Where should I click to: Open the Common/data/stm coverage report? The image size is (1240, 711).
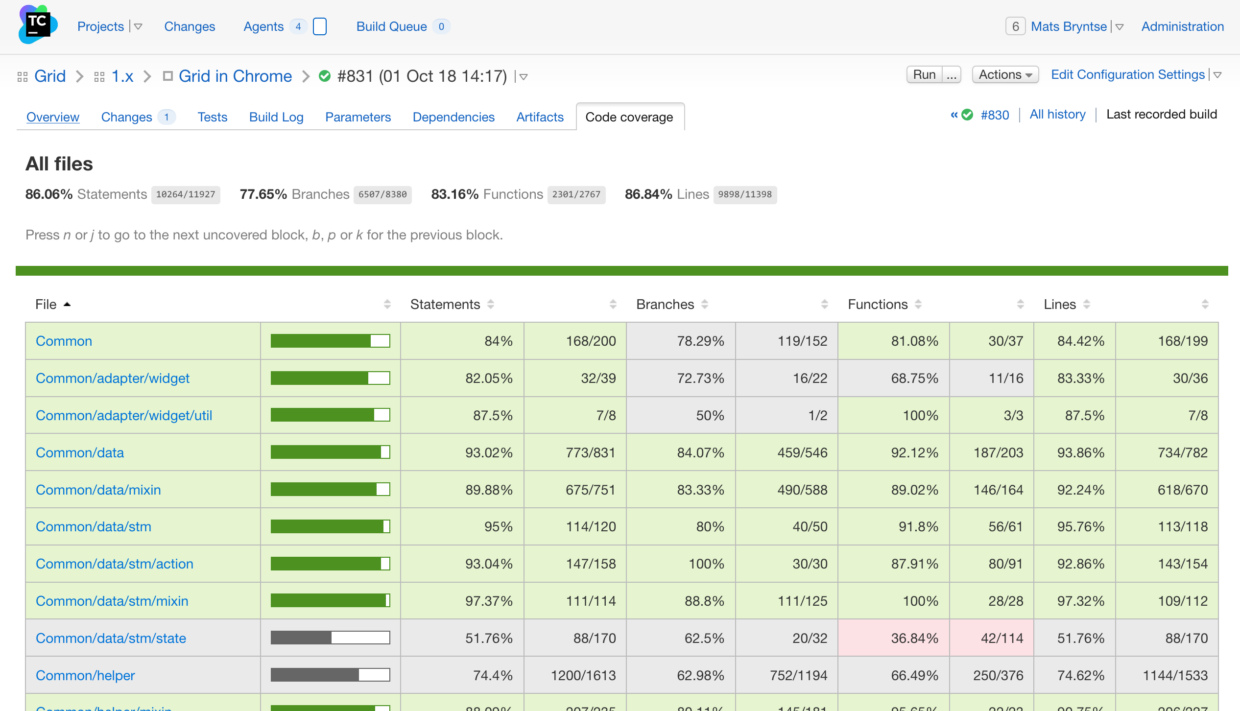[x=94, y=526]
